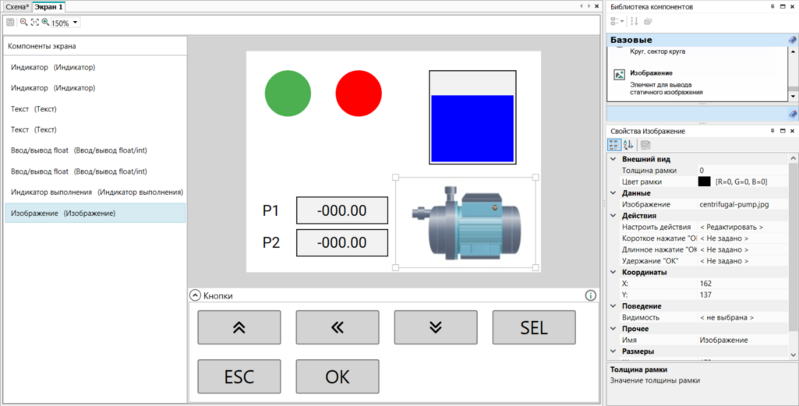Sort properties alphabetically
The height and width of the screenshot is (406, 799).
point(628,145)
